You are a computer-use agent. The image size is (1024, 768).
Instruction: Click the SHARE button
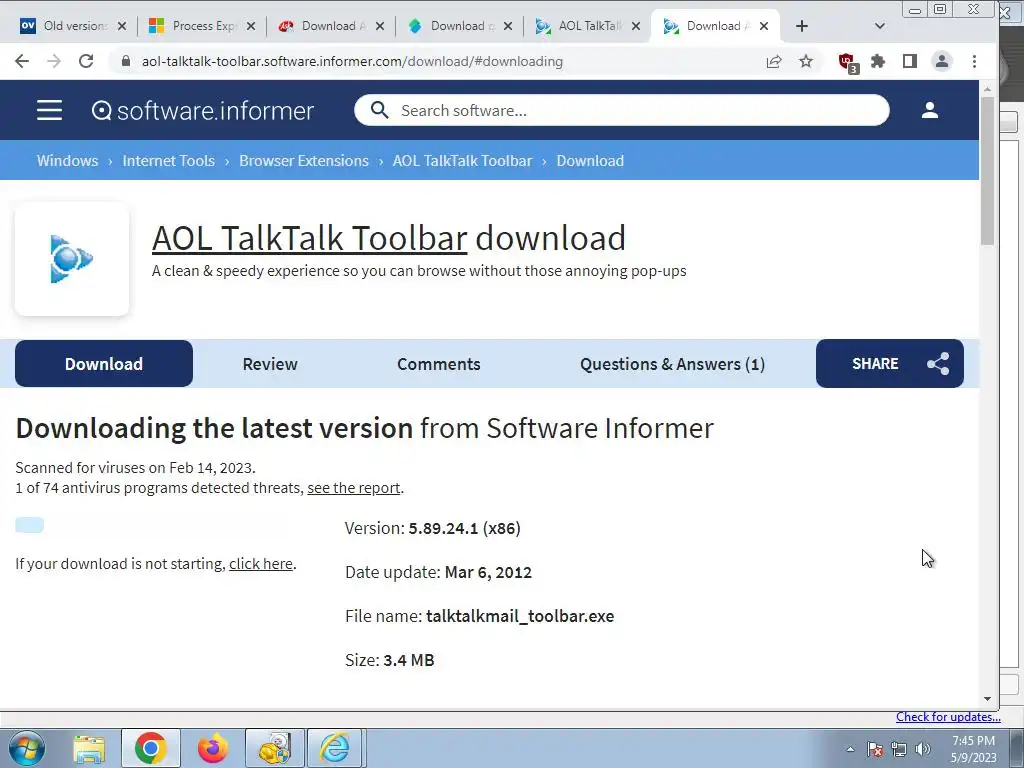click(x=889, y=363)
